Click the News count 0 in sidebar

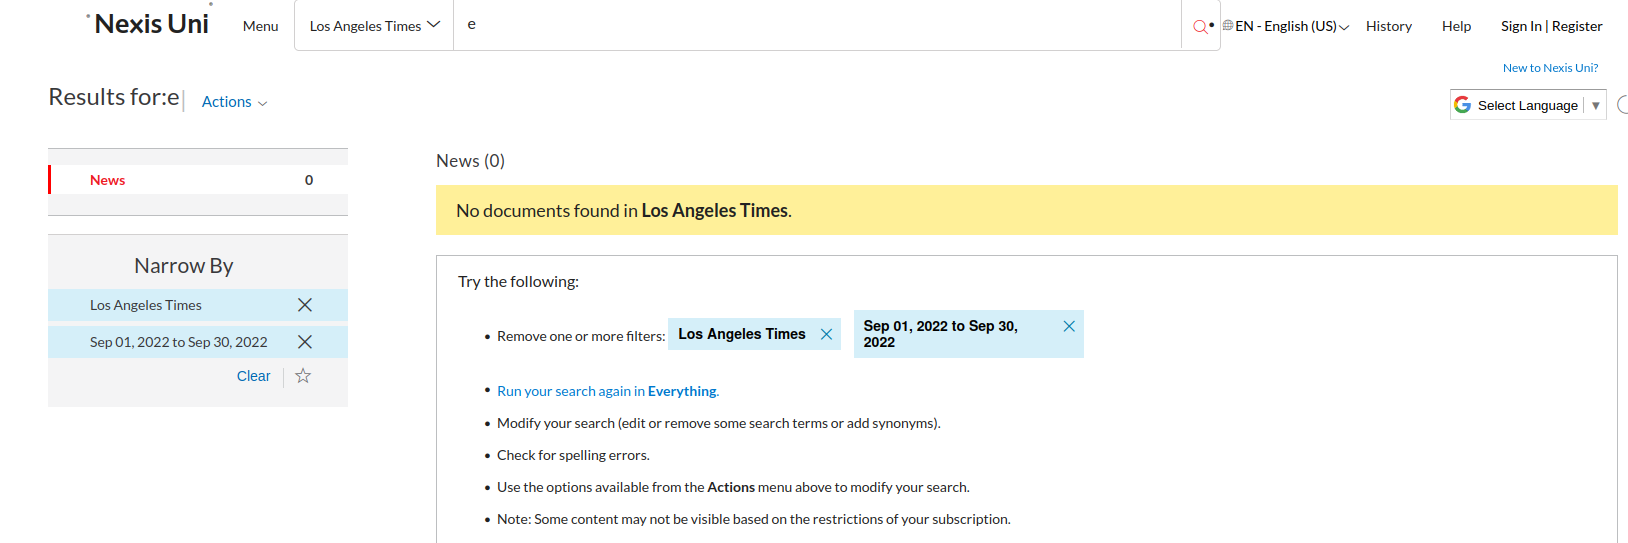click(x=309, y=180)
